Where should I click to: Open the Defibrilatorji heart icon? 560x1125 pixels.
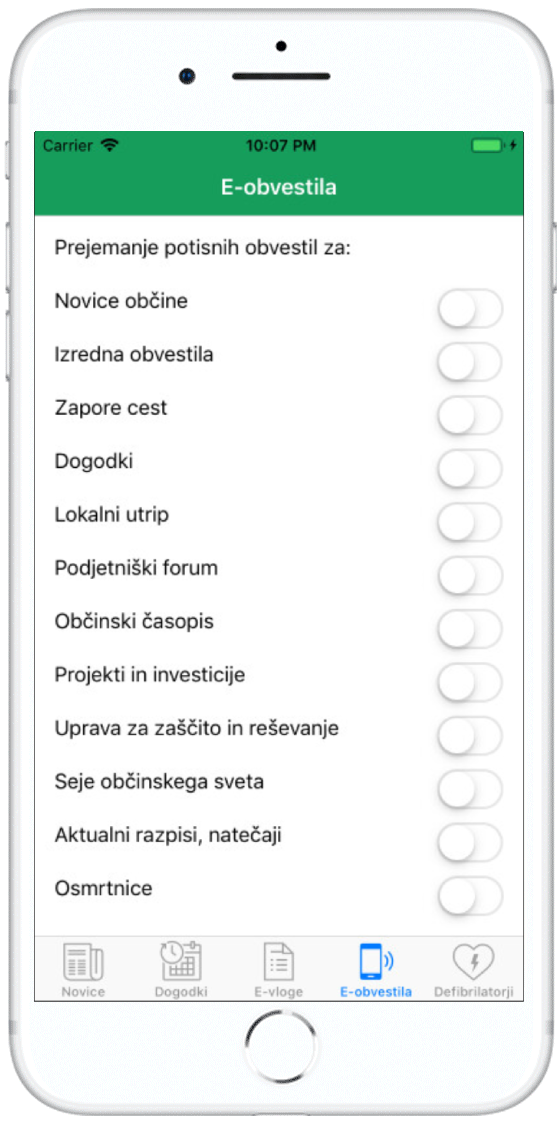click(x=473, y=963)
